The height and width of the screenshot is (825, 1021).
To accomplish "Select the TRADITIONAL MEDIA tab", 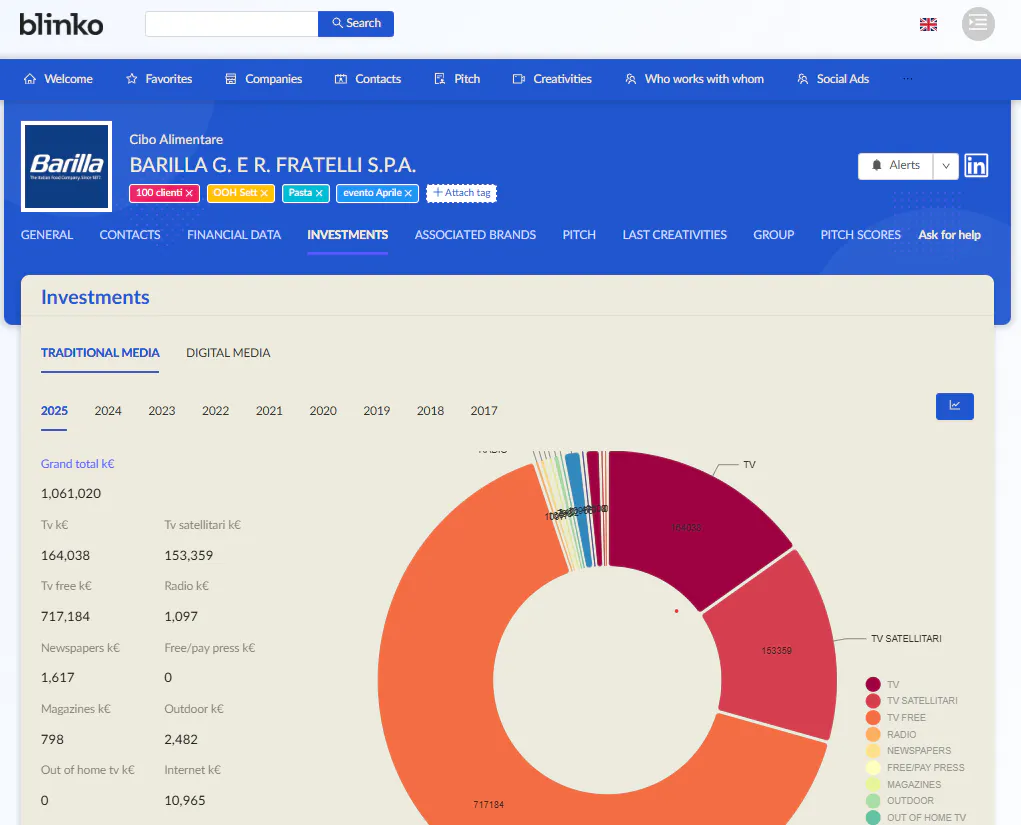I will point(100,353).
